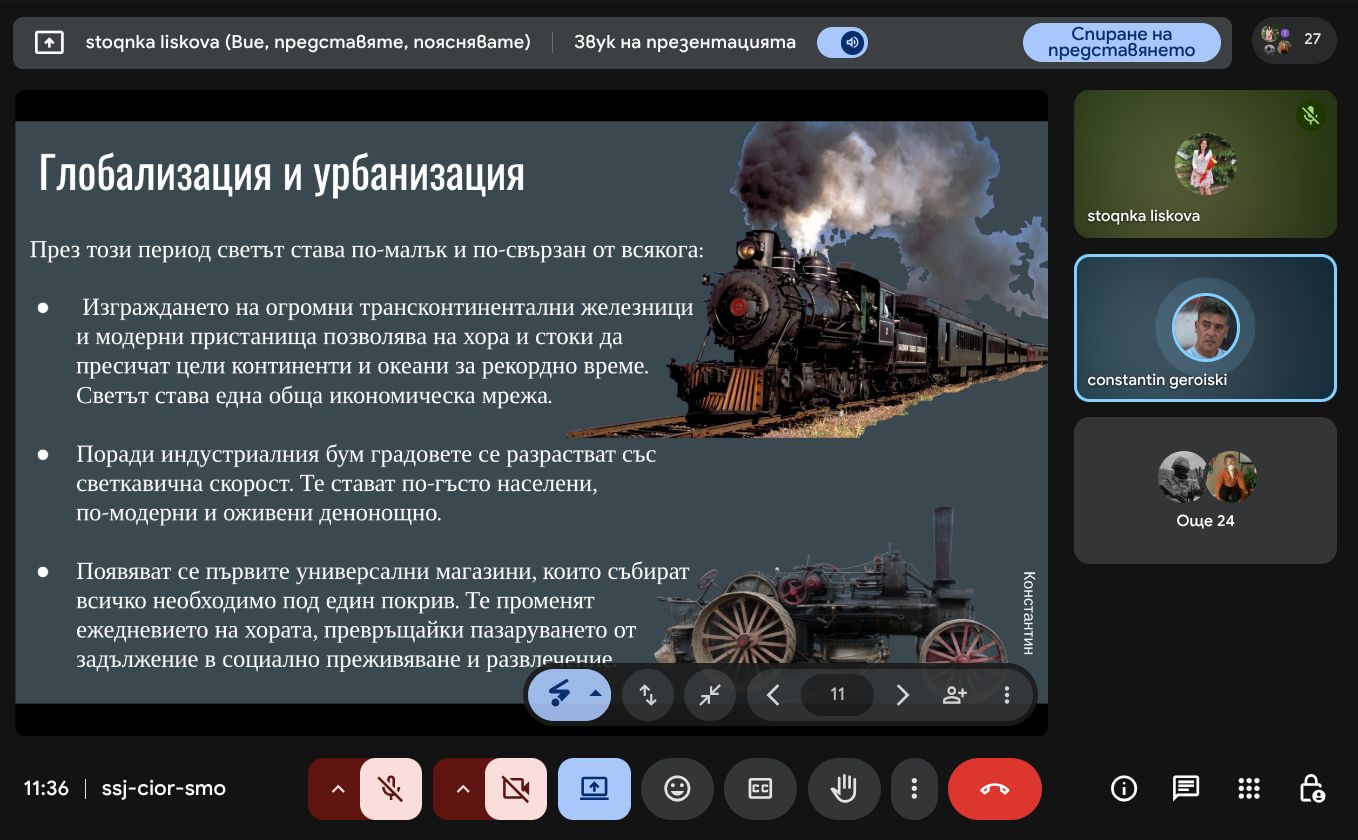This screenshot has width=1358, height=840.
Task: Open slide toolbar three-dot menu
Action: pyautogui.click(x=1007, y=695)
